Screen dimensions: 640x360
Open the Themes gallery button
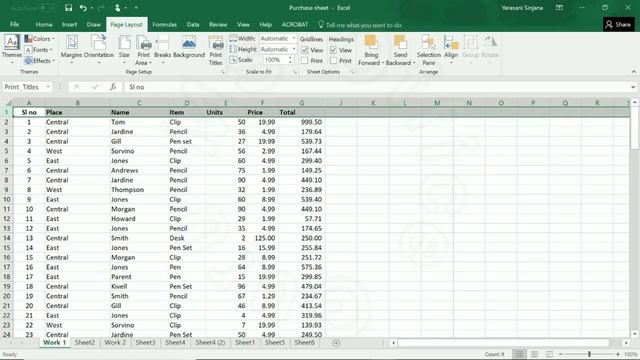click(11, 50)
